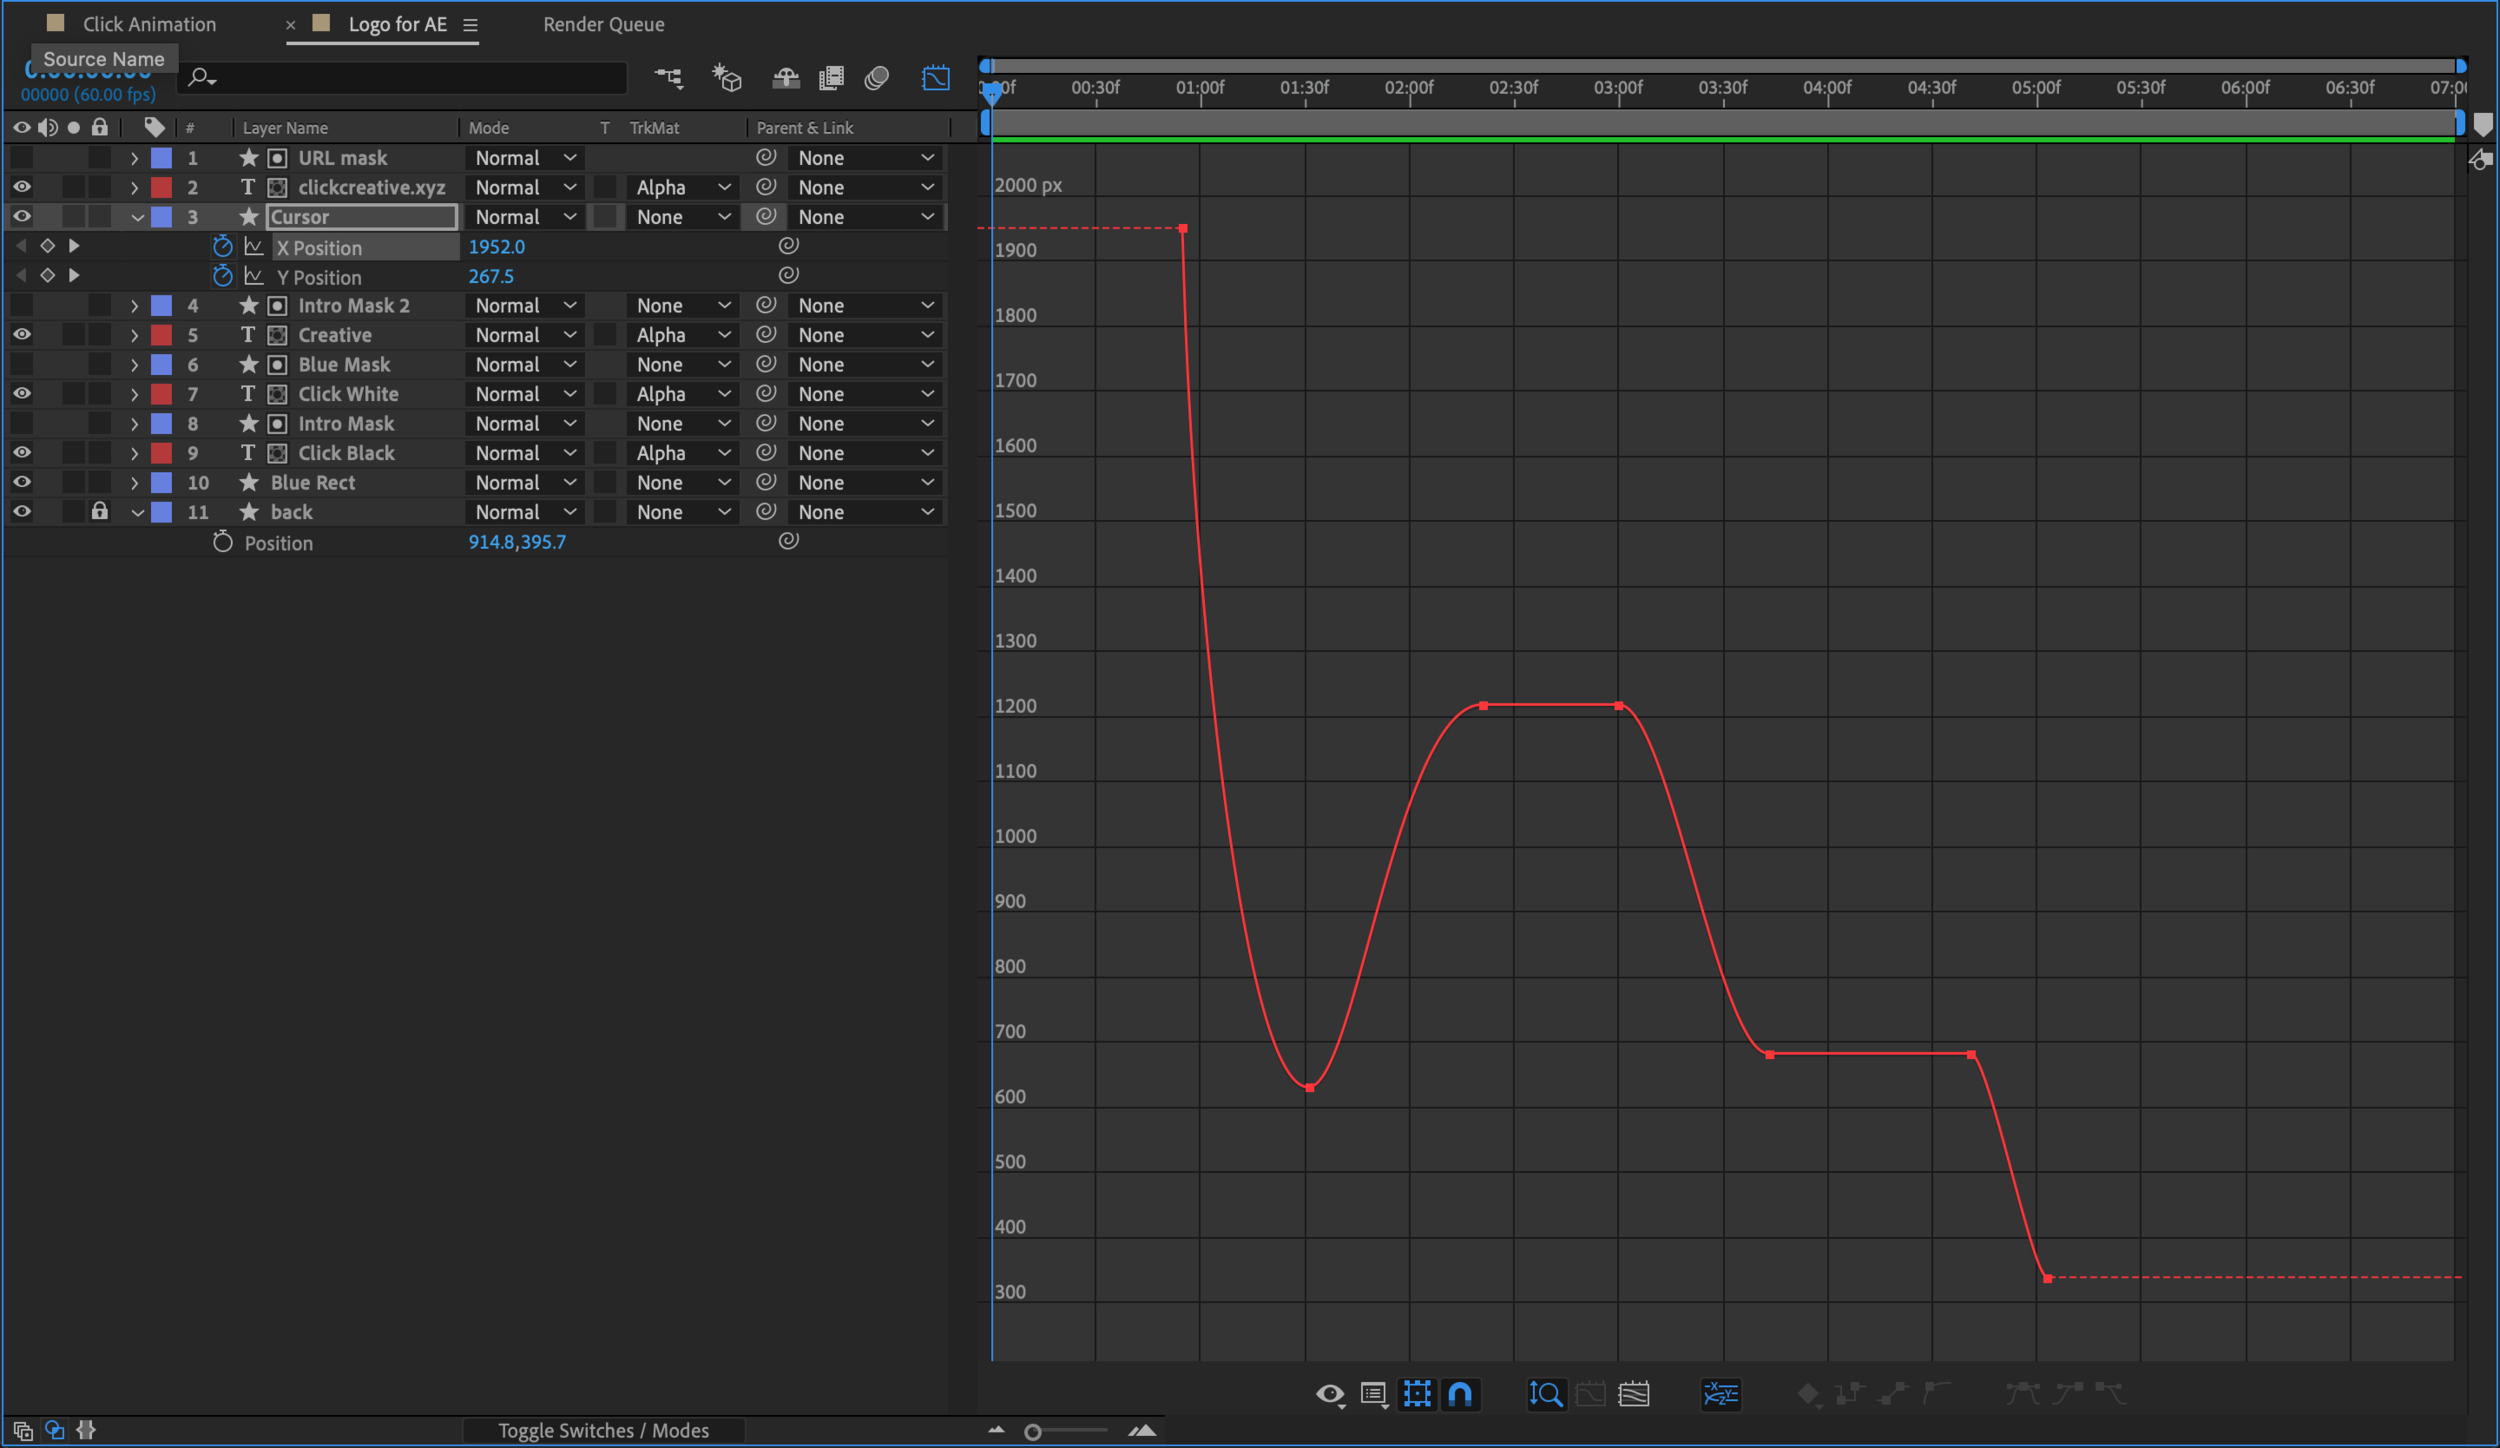Enable the Motion Blur switch icon

point(877,78)
